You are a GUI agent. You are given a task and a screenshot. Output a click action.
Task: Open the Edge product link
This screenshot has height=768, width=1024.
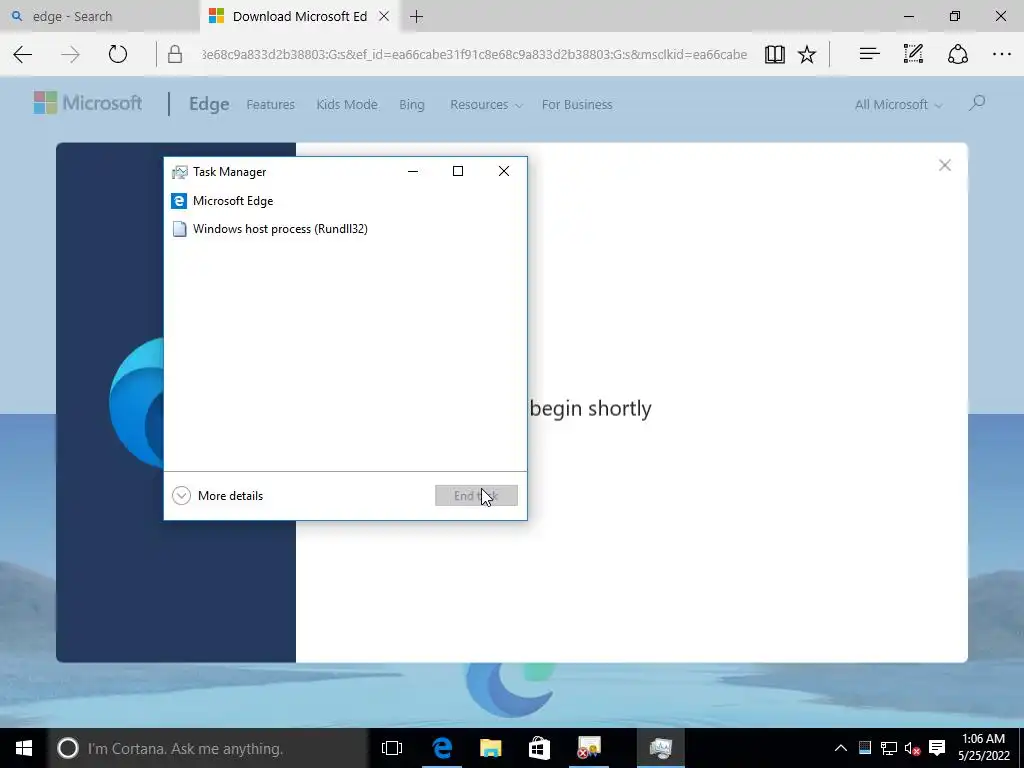coord(209,104)
